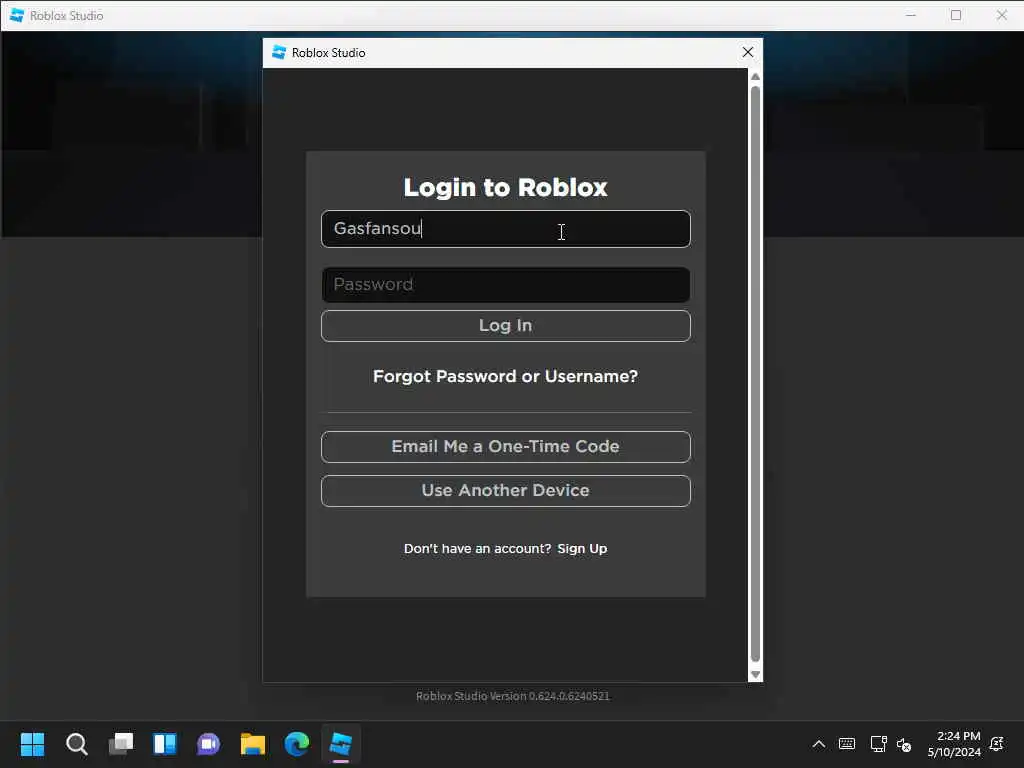The image size is (1024, 768).
Task: Follow the Sign Up link
Action: tap(582, 549)
